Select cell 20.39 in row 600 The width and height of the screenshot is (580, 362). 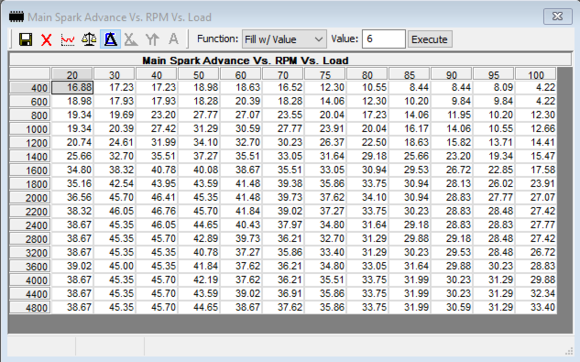[241, 101]
